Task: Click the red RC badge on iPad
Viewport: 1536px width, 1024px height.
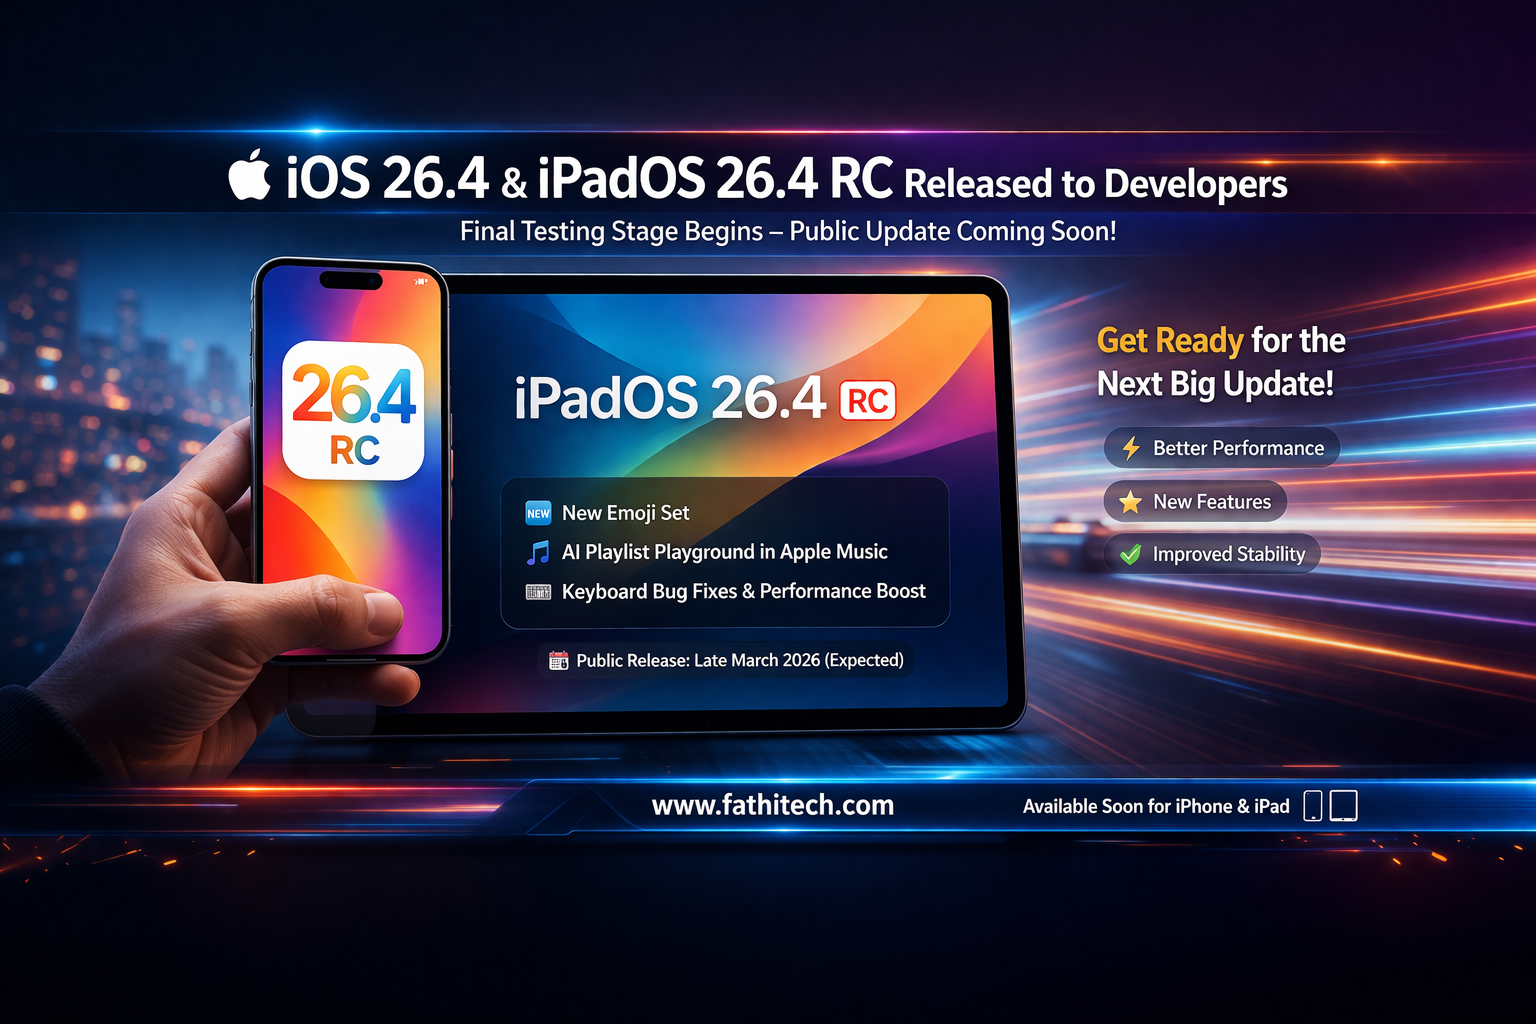Action: [x=867, y=401]
